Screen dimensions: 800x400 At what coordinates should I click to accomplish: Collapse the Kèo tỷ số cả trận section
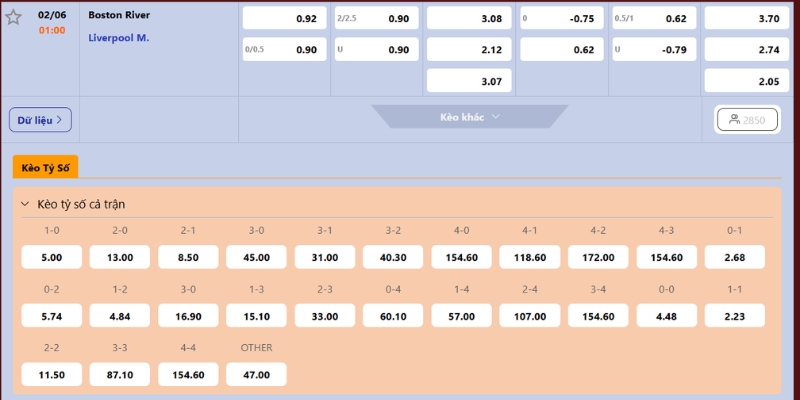click(x=25, y=205)
